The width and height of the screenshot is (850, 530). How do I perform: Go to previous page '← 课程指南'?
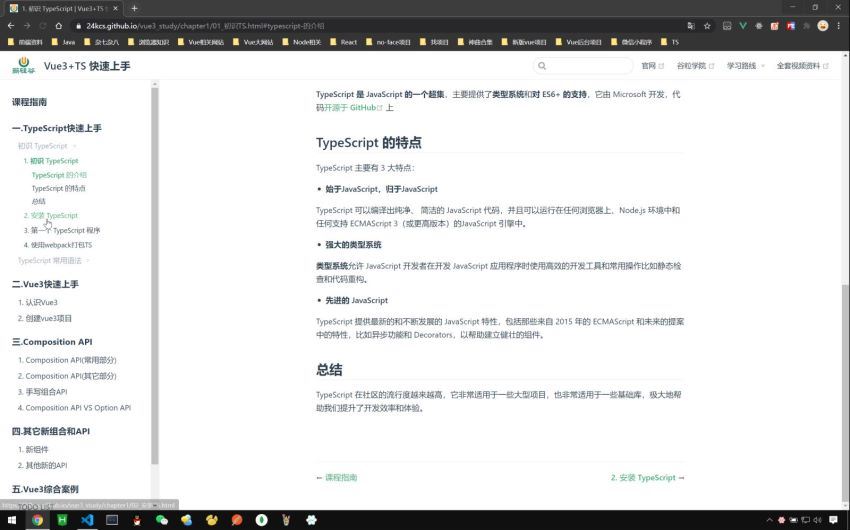point(336,478)
